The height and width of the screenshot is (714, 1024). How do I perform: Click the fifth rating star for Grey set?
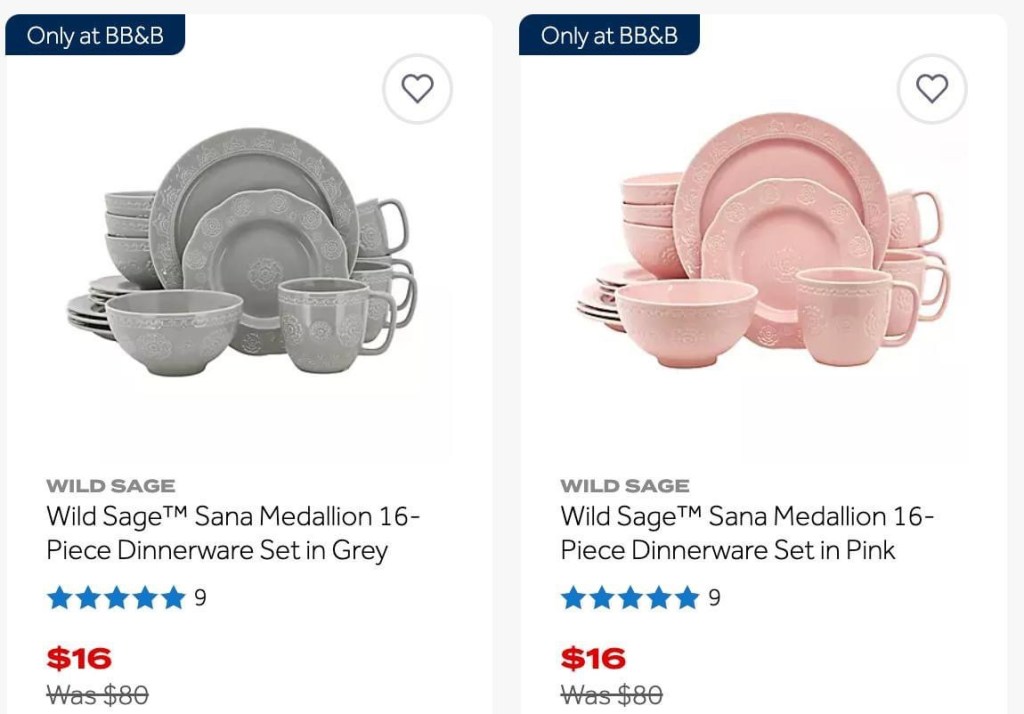tap(174, 598)
